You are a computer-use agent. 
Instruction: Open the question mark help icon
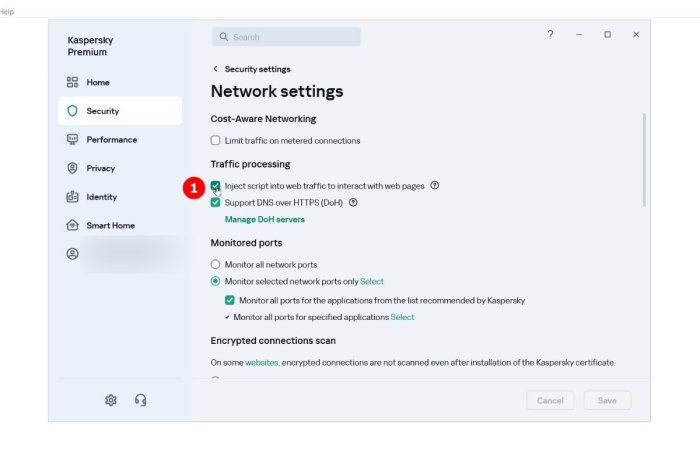pos(550,35)
